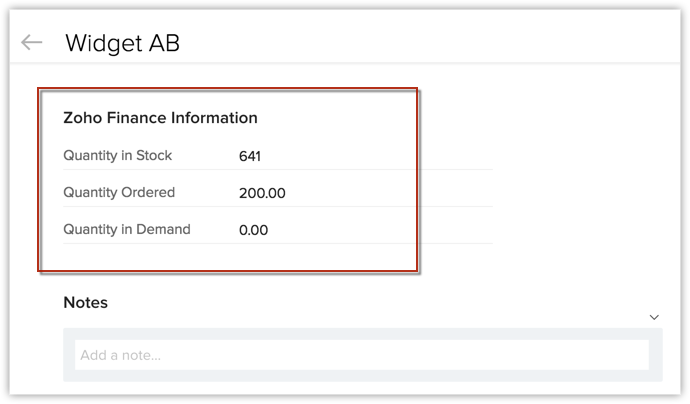
Task: Select the 641 stock value
Action: (250, 156)
